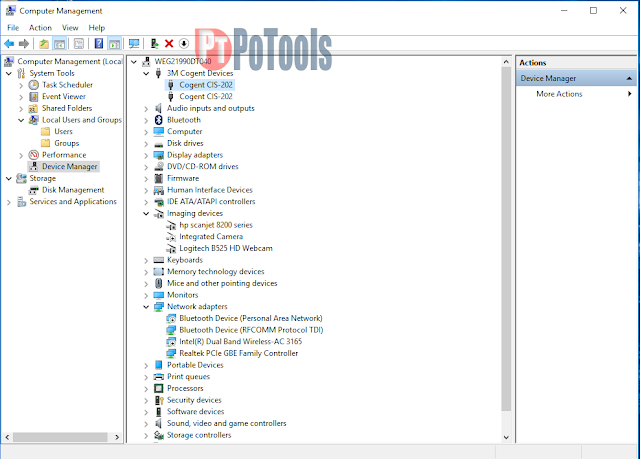Collapse the Device Manager actions section arrow
Screen dimensions: 640x459
click(629, 78)
